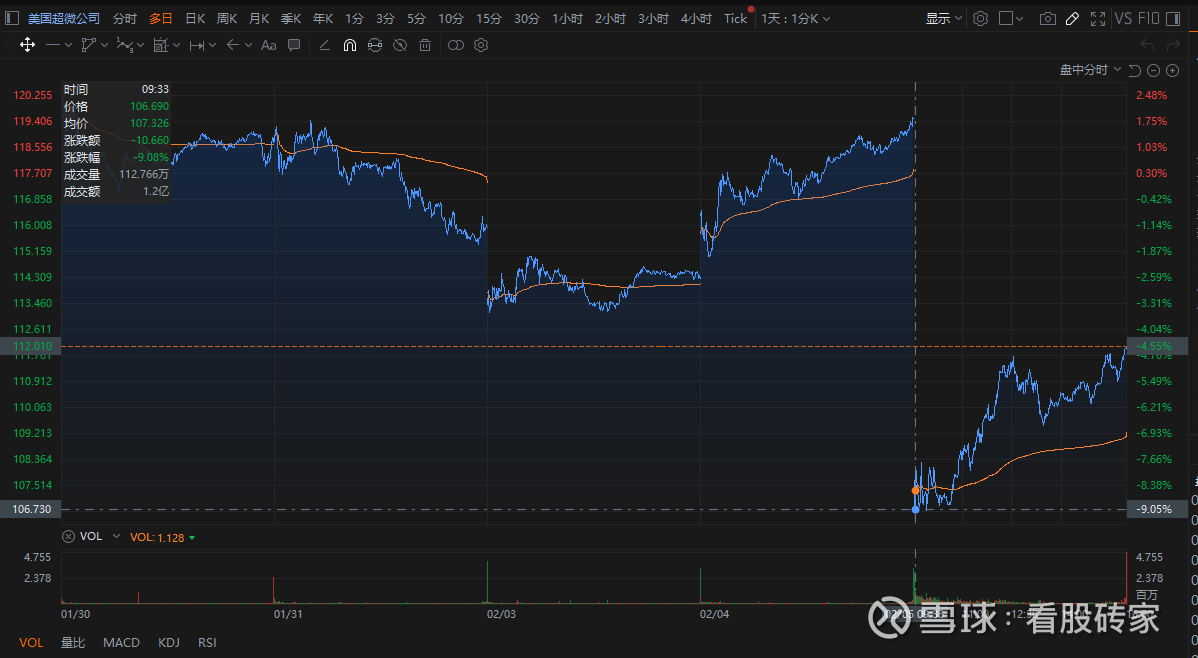Switch to 日K chart tab
This screenshot has height=658, width=1198.
click(195, 18)
